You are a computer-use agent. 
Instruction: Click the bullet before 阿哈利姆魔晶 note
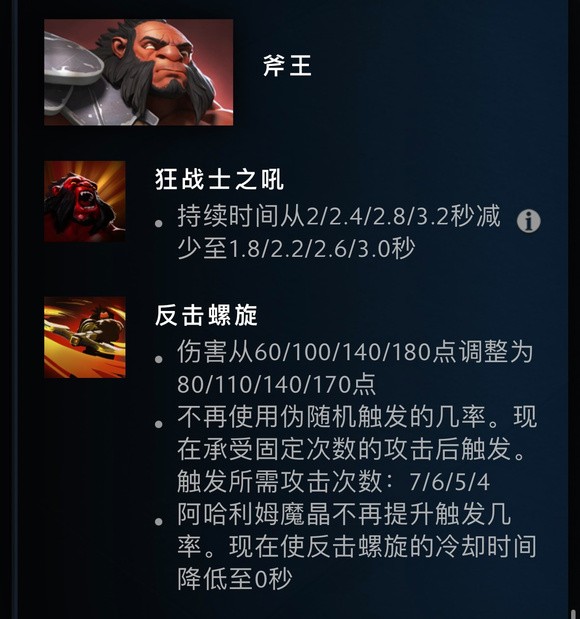(x=159, y=521)
